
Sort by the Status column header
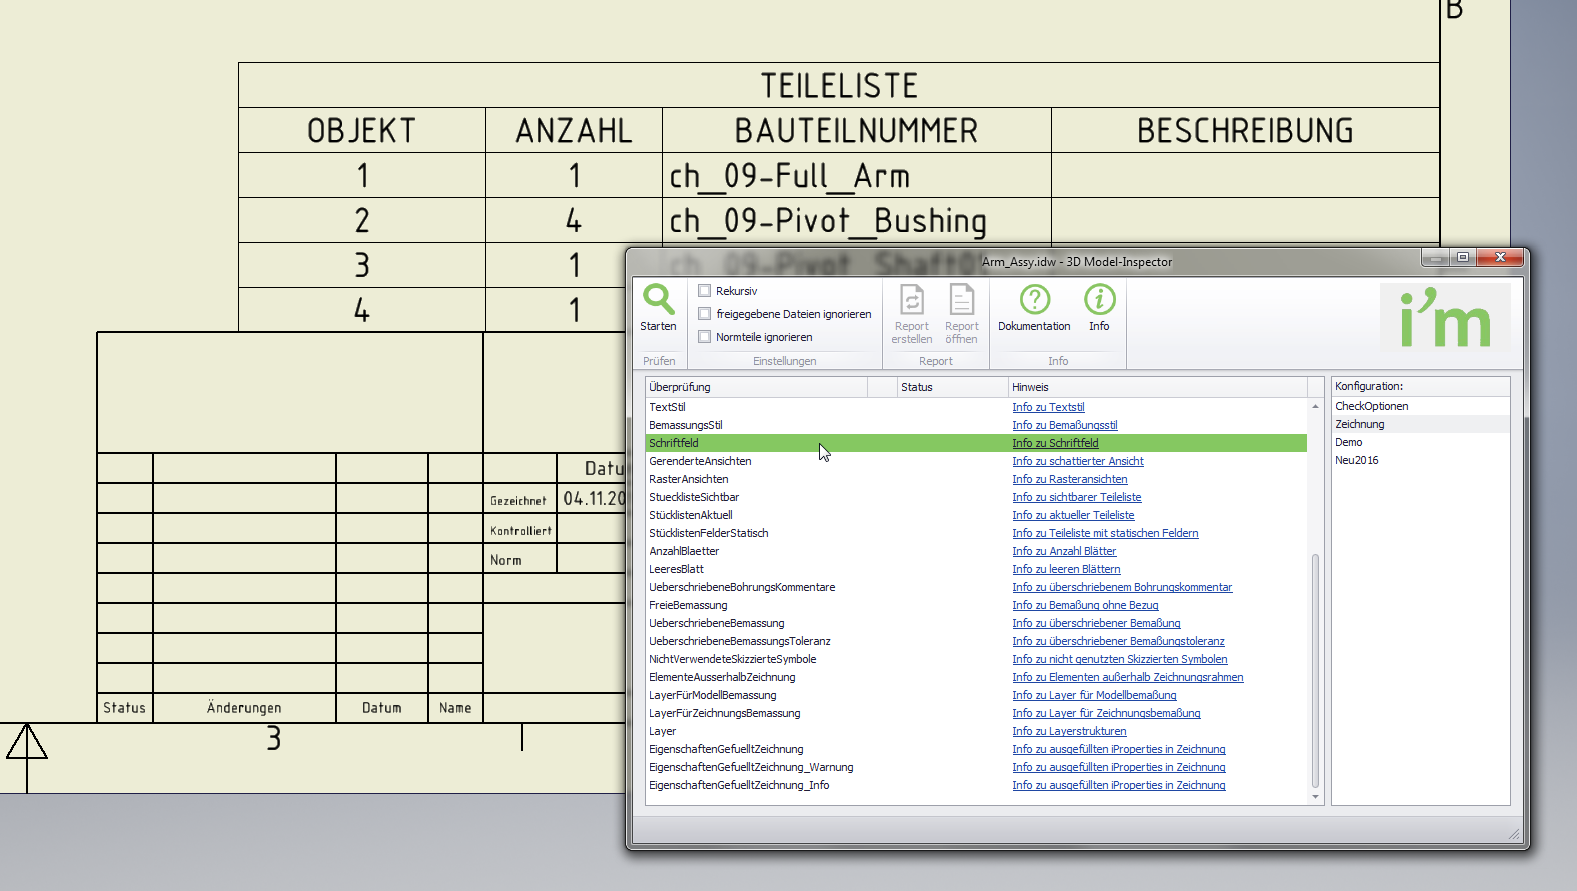coord(952,387)
